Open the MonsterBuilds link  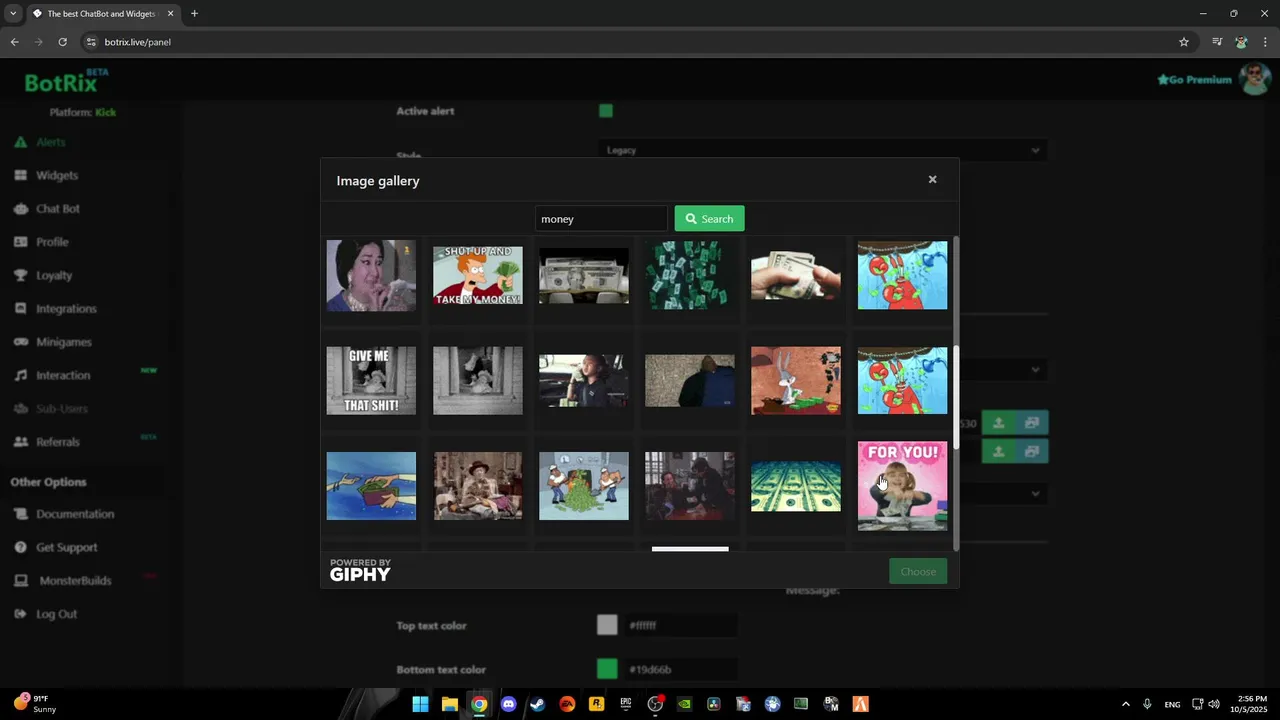tap(75, 581)
